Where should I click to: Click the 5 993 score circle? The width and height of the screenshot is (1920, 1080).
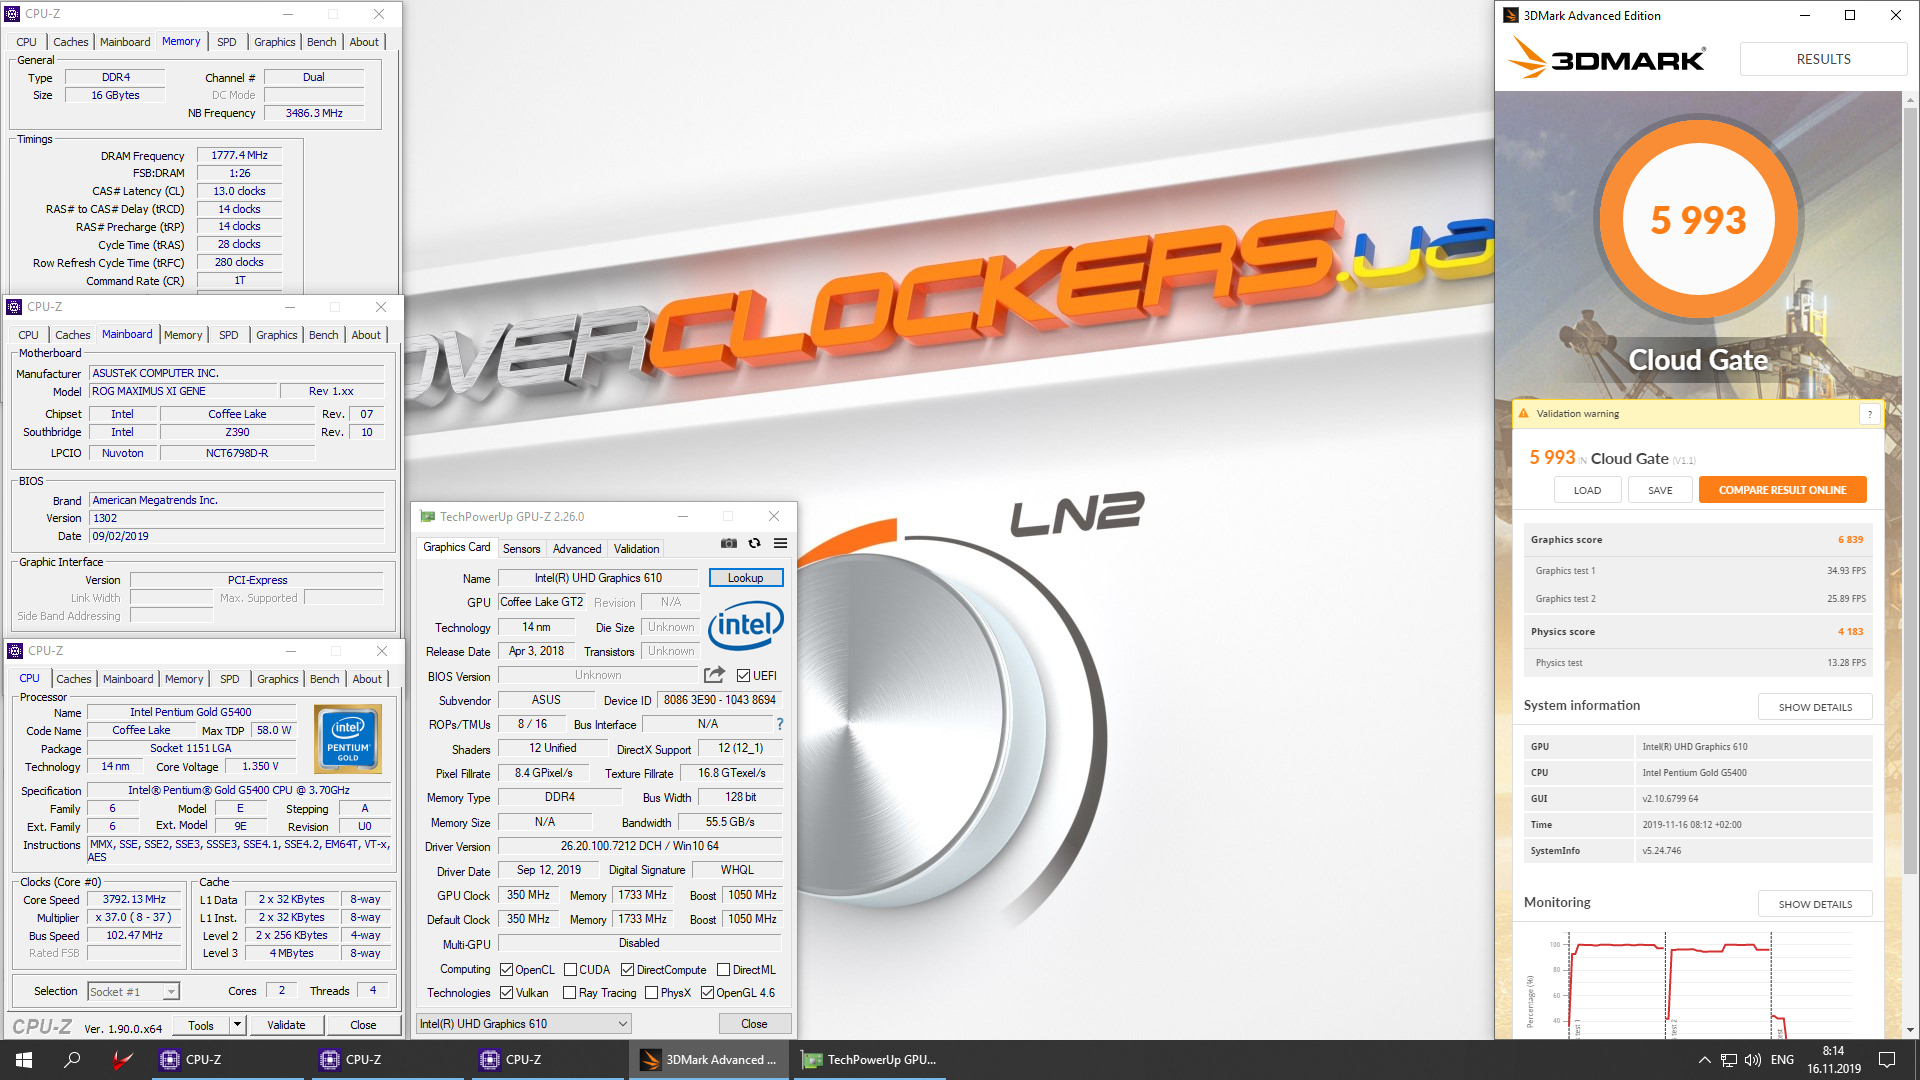point(1698,220)
